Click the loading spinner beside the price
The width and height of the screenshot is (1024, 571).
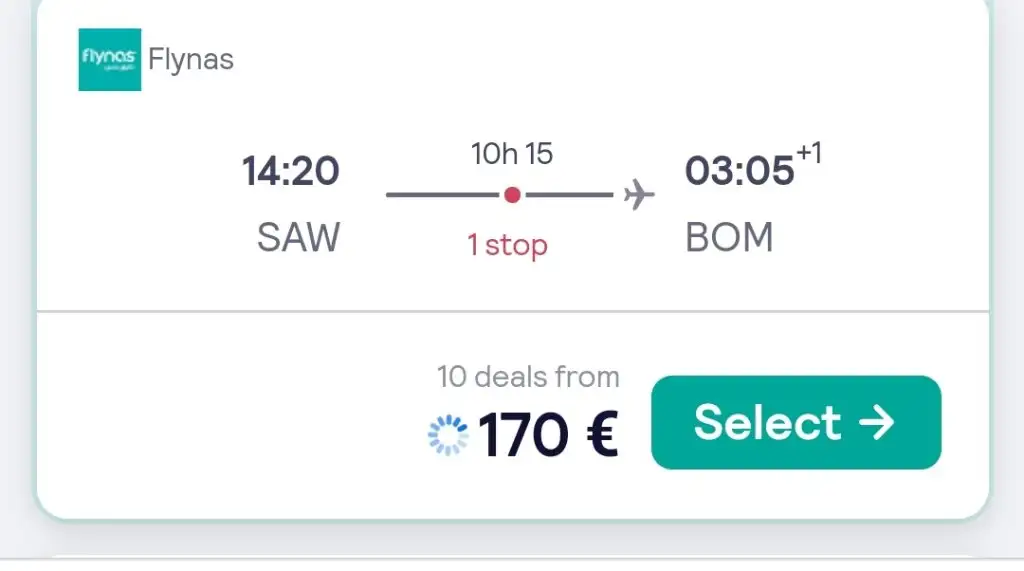click(447, 435)
